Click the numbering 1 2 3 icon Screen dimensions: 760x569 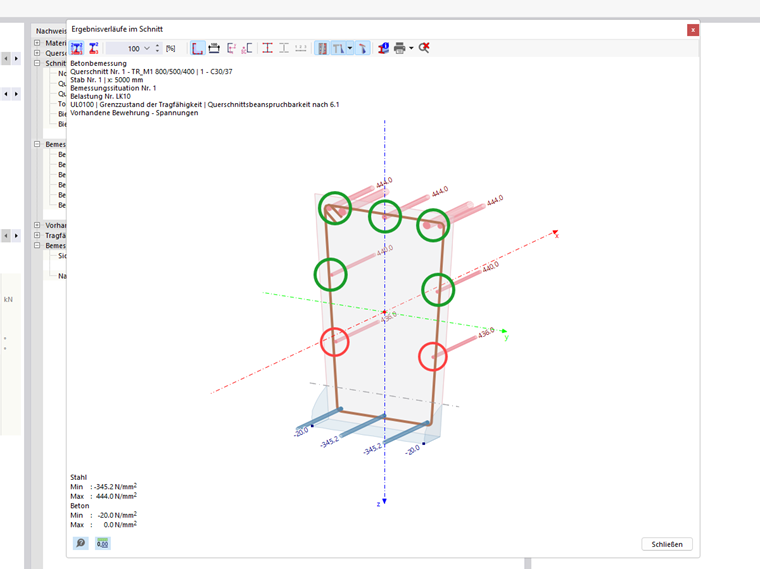[x=301, y=48]
